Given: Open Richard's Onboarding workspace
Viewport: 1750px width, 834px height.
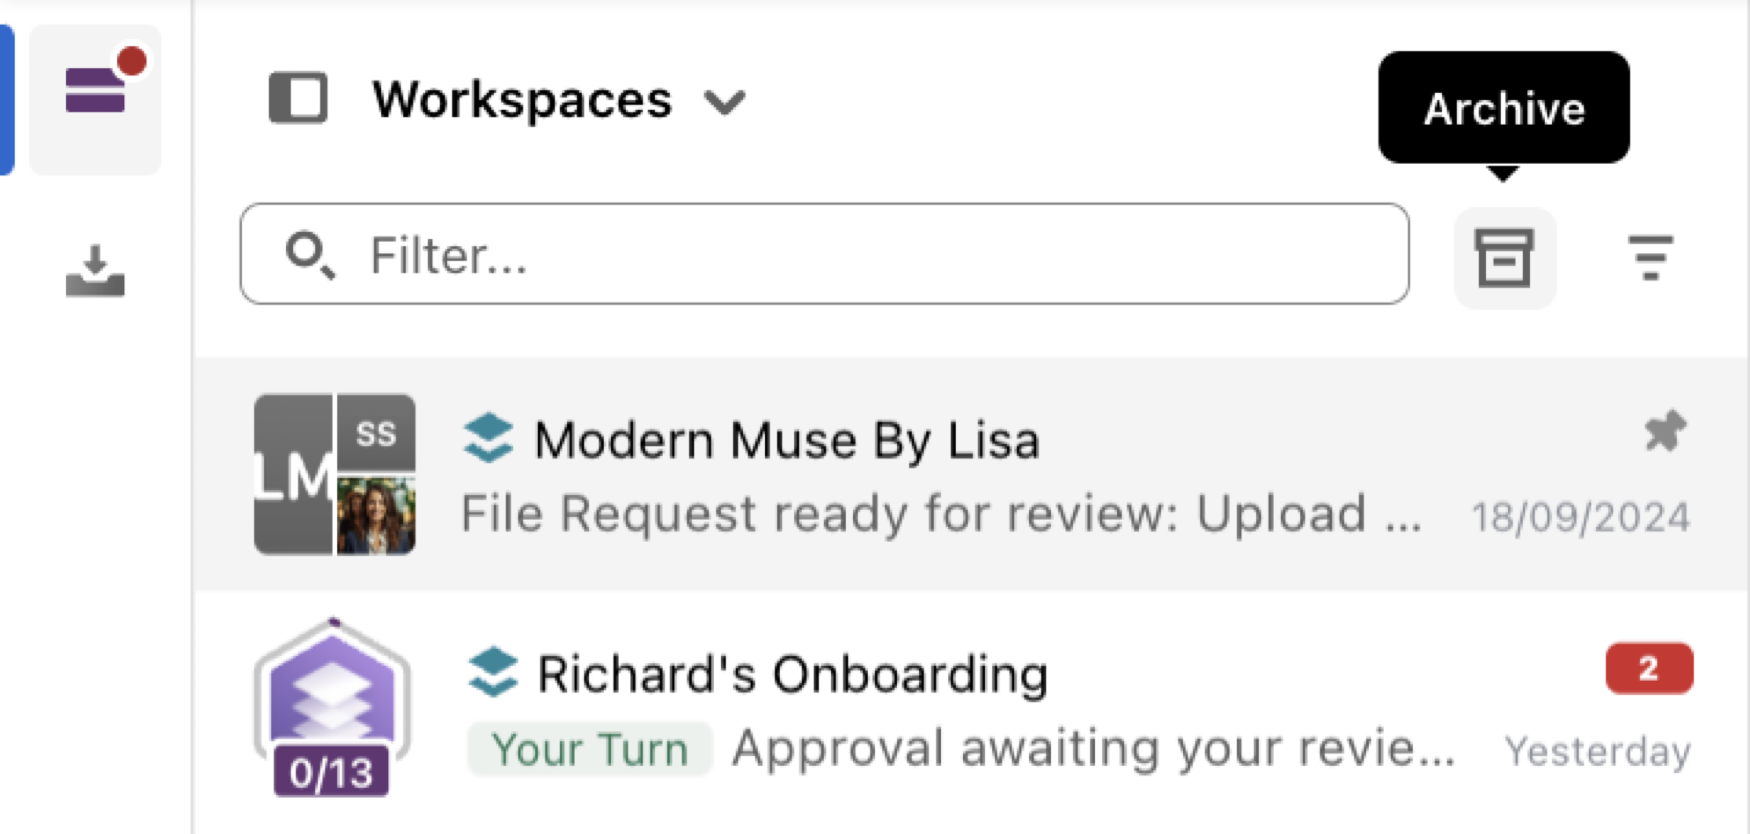Looking at the screenshot, I should point(970,712).
